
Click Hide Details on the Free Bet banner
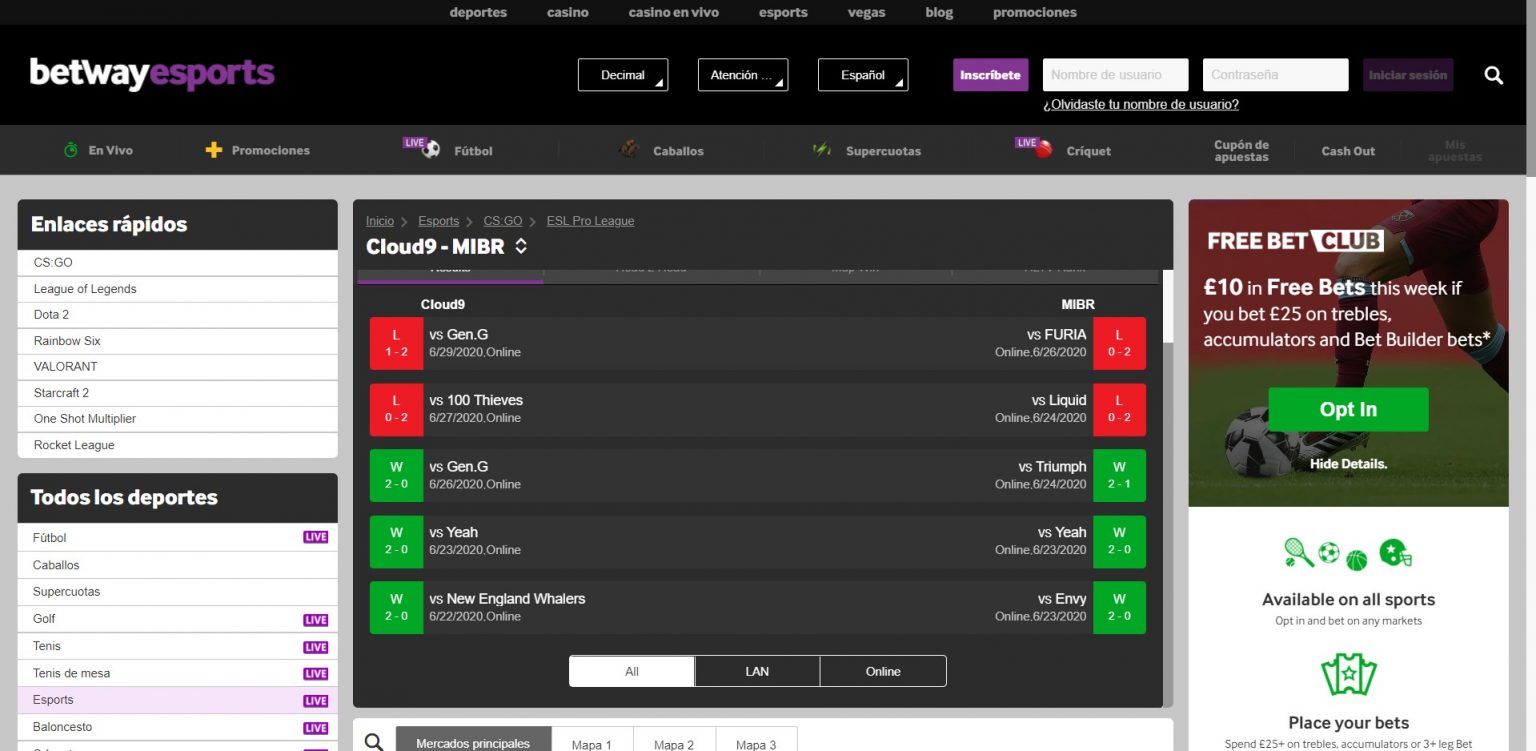[1348, 464]
